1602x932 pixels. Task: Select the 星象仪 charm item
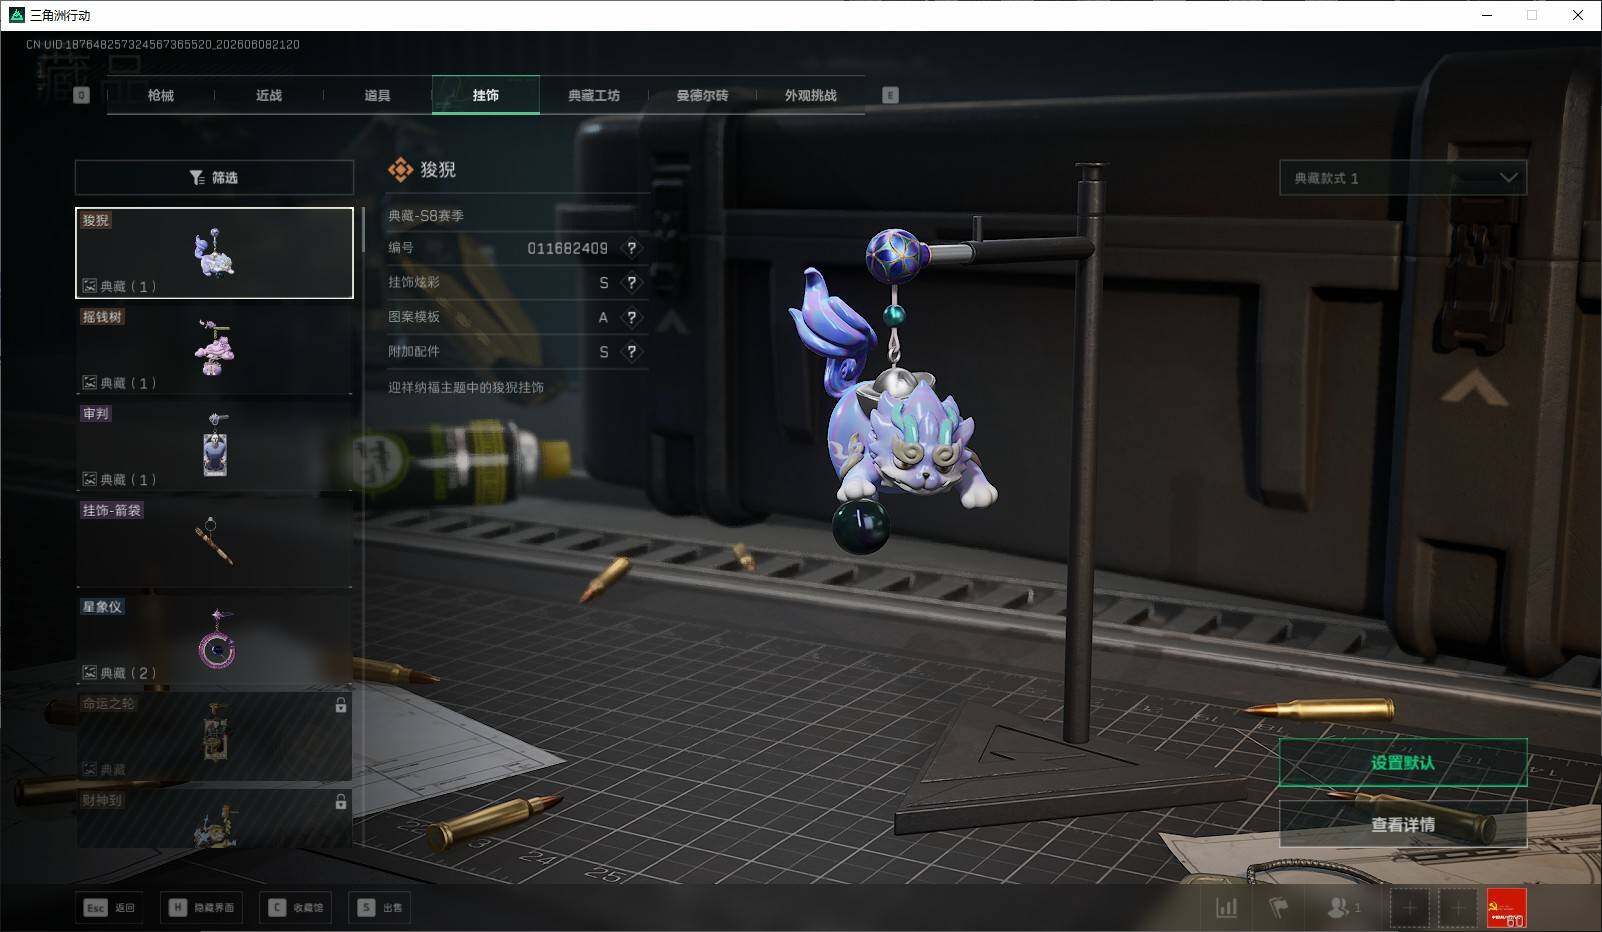tap(214, 639)
